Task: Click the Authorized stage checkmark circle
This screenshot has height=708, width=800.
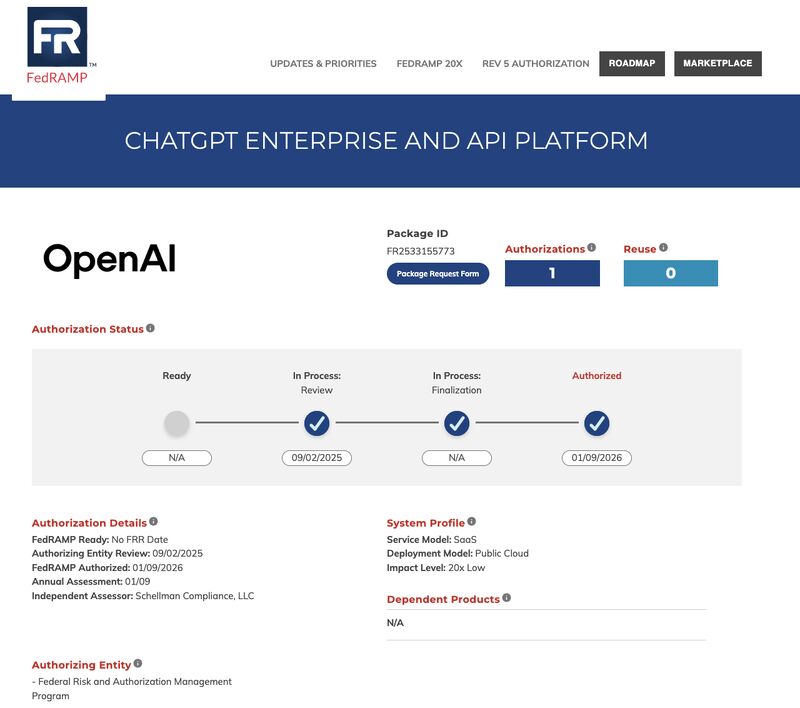Action: (x=597, y=424)
